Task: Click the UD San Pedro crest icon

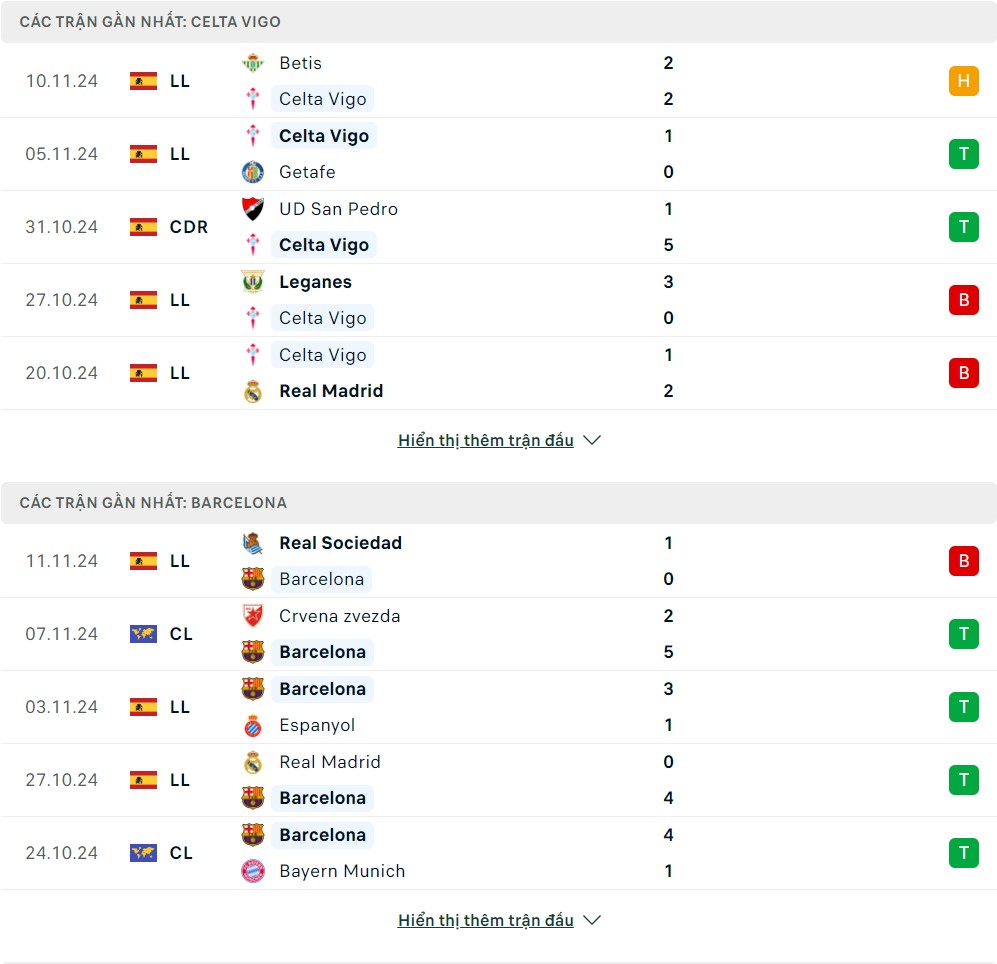Action: click(x=252, y=209)
